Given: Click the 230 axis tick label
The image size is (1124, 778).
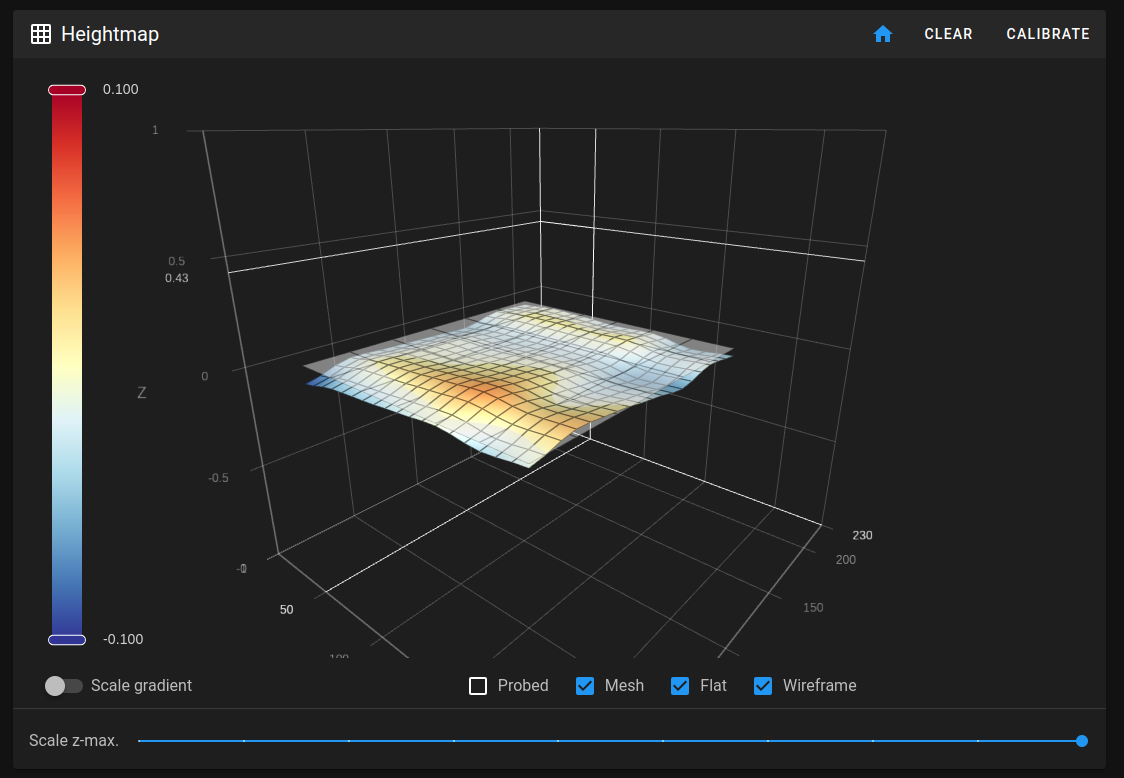Looking at the screenshot, I should 862,535.
